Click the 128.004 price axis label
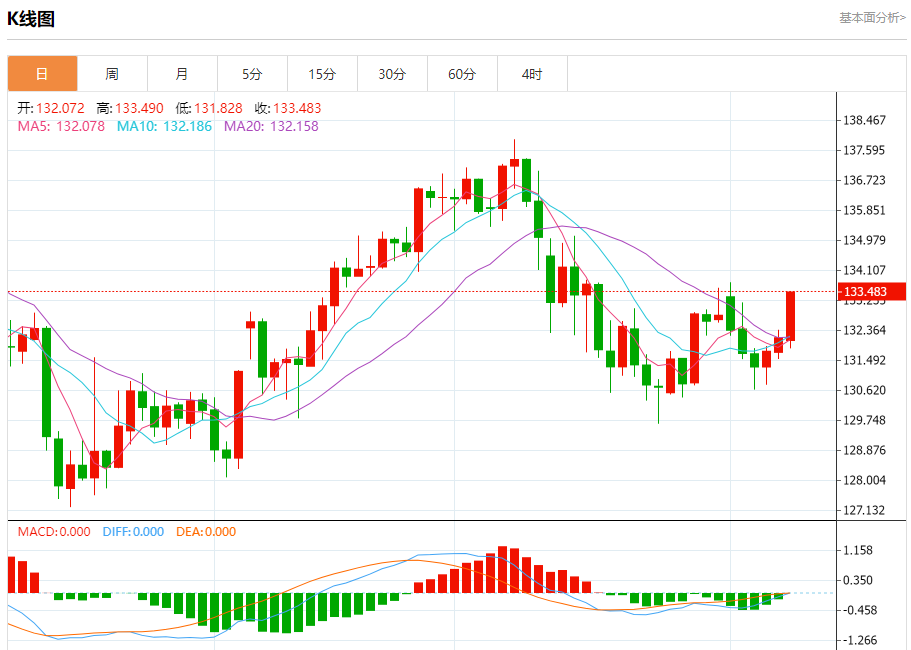Viewport: 911px width, 650px height. (865, 480)
